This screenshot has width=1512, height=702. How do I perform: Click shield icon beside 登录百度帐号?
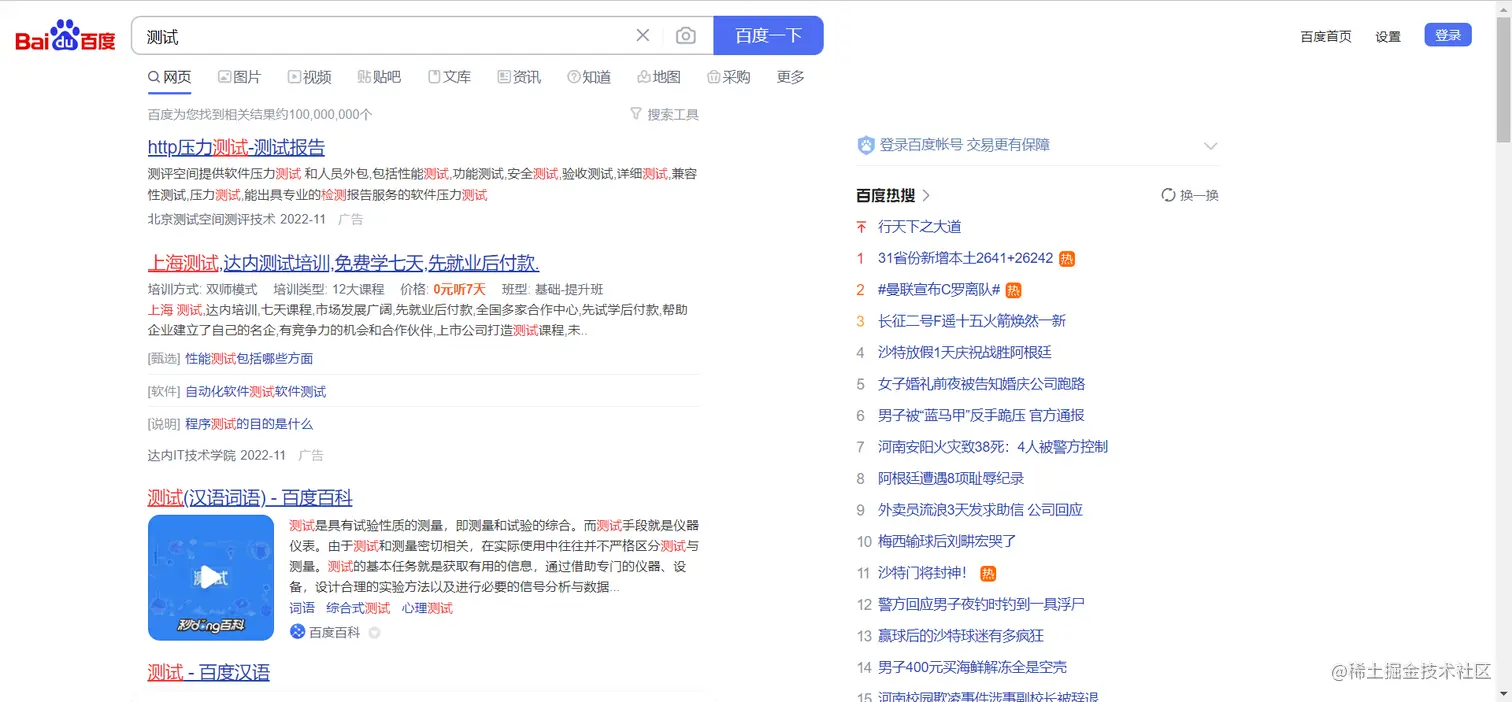(x=866, y=145)
